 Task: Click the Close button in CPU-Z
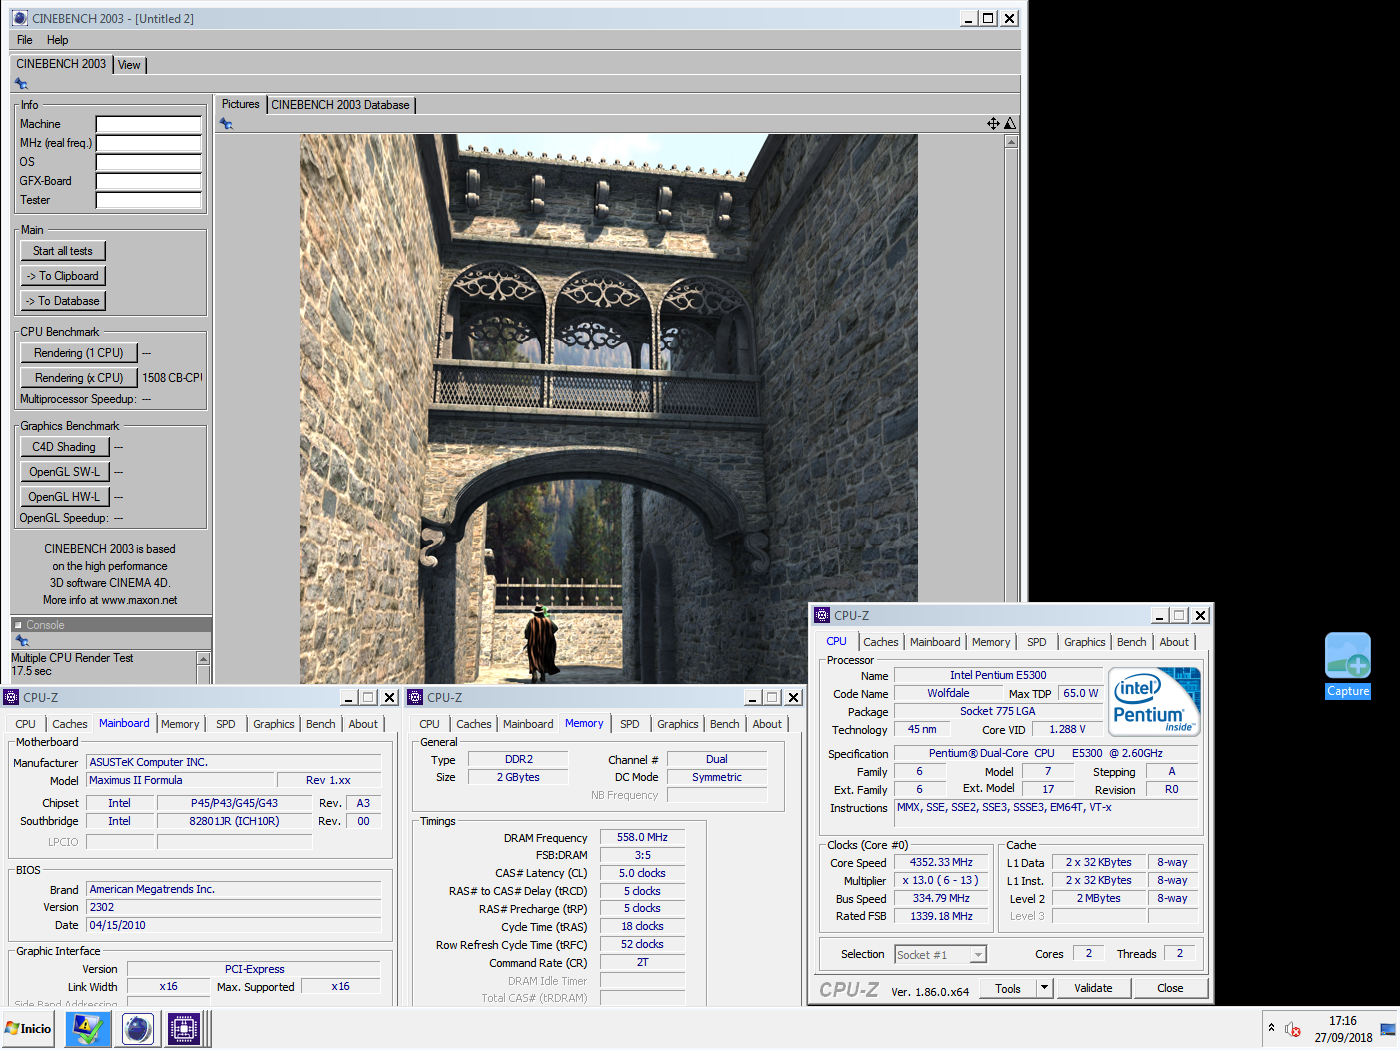(1170, 988)
